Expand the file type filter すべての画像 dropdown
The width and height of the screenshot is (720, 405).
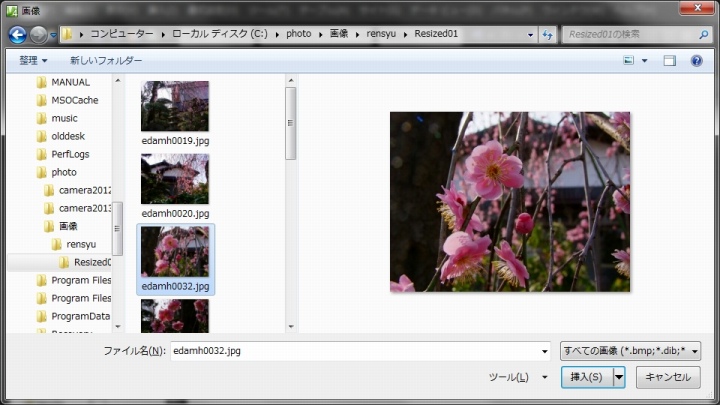coord(630,351)
